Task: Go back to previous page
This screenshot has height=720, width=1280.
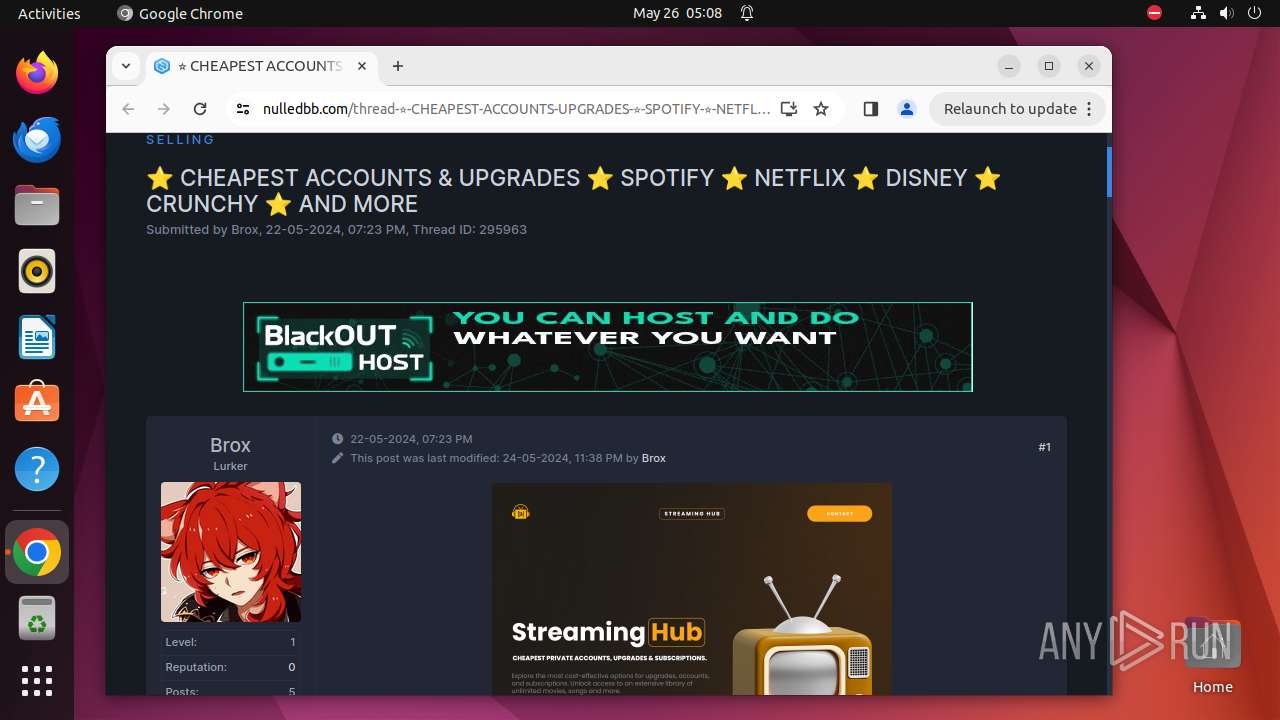Action: [x=128, y=109]
